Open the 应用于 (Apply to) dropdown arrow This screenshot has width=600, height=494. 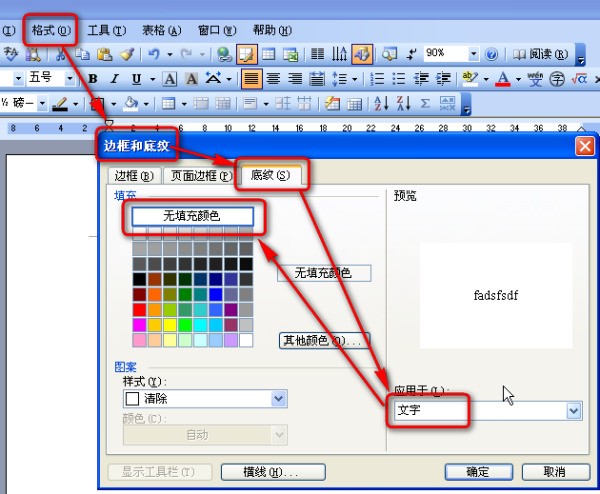click(574, 411)
